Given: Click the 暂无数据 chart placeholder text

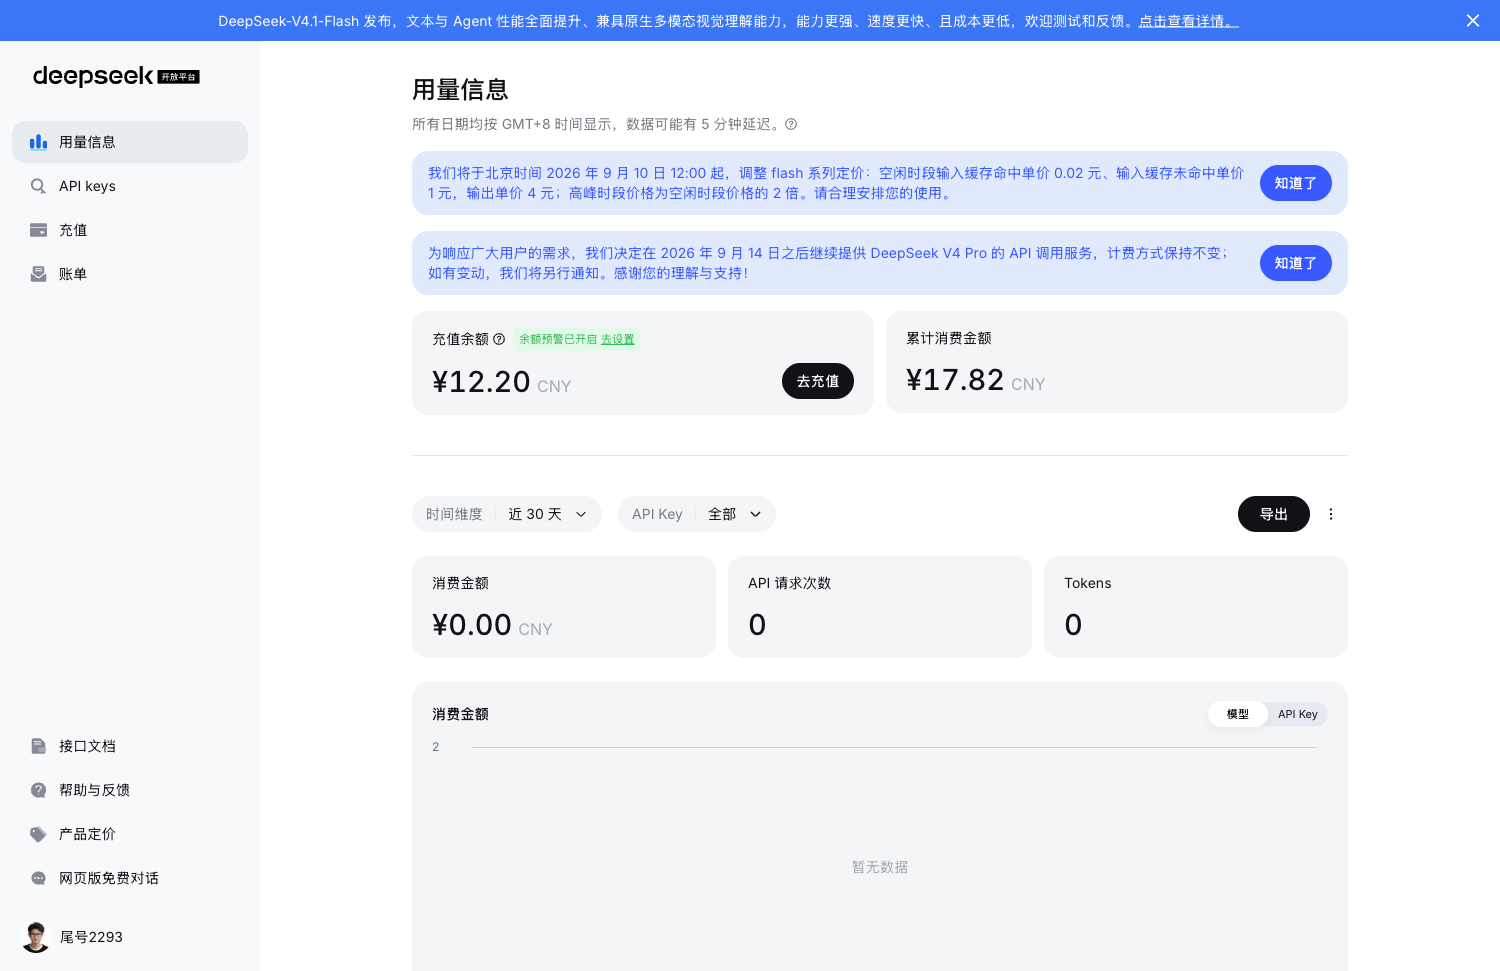Looking at the screenshot, I should coord(880,867).
